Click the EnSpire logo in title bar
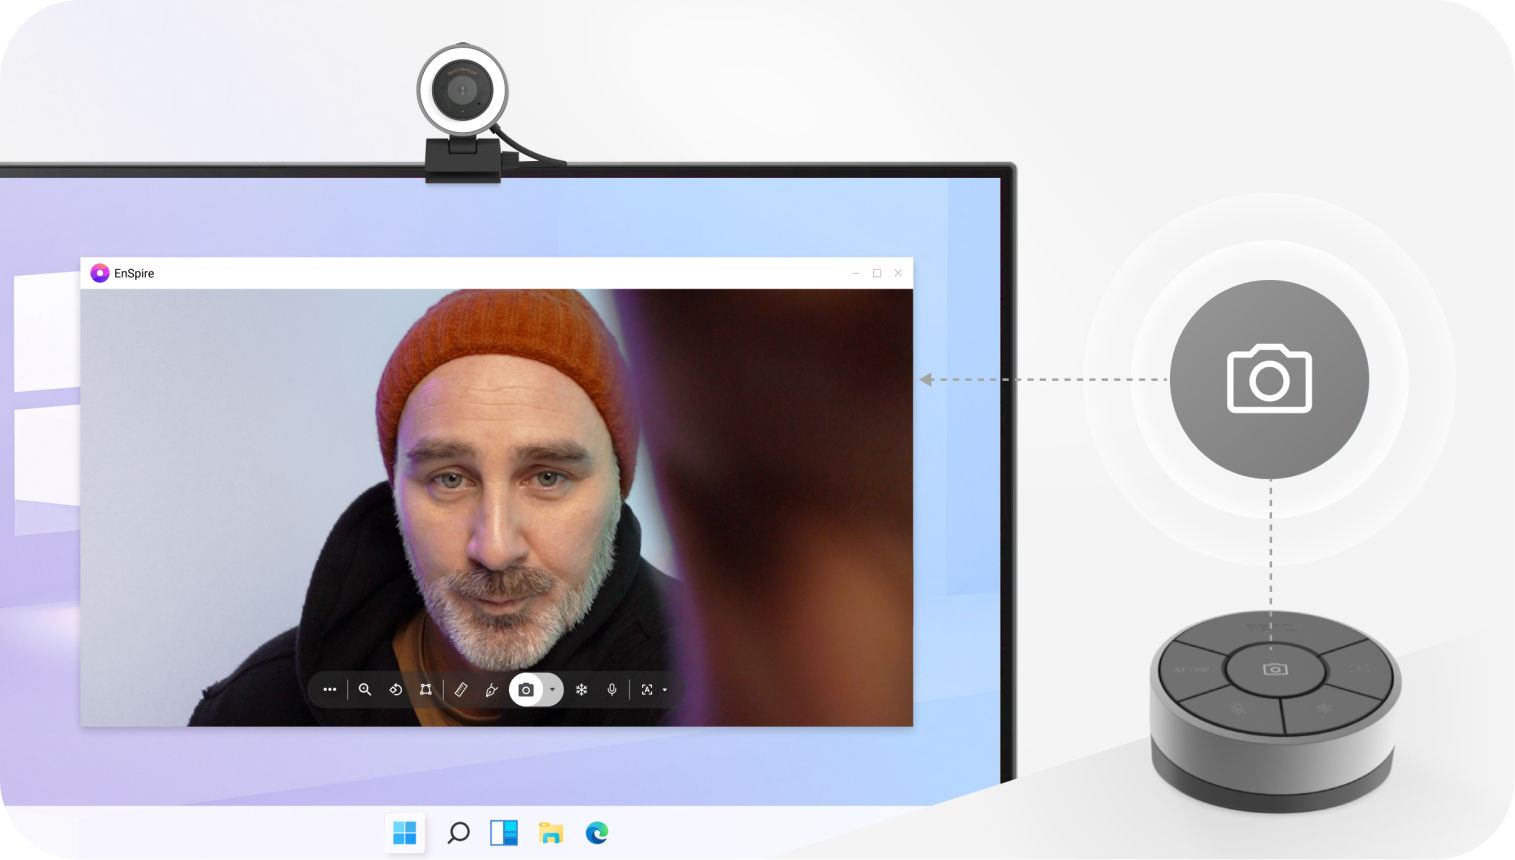The image size is (1515, 860). pyautogui.click(x=99, y=273)
